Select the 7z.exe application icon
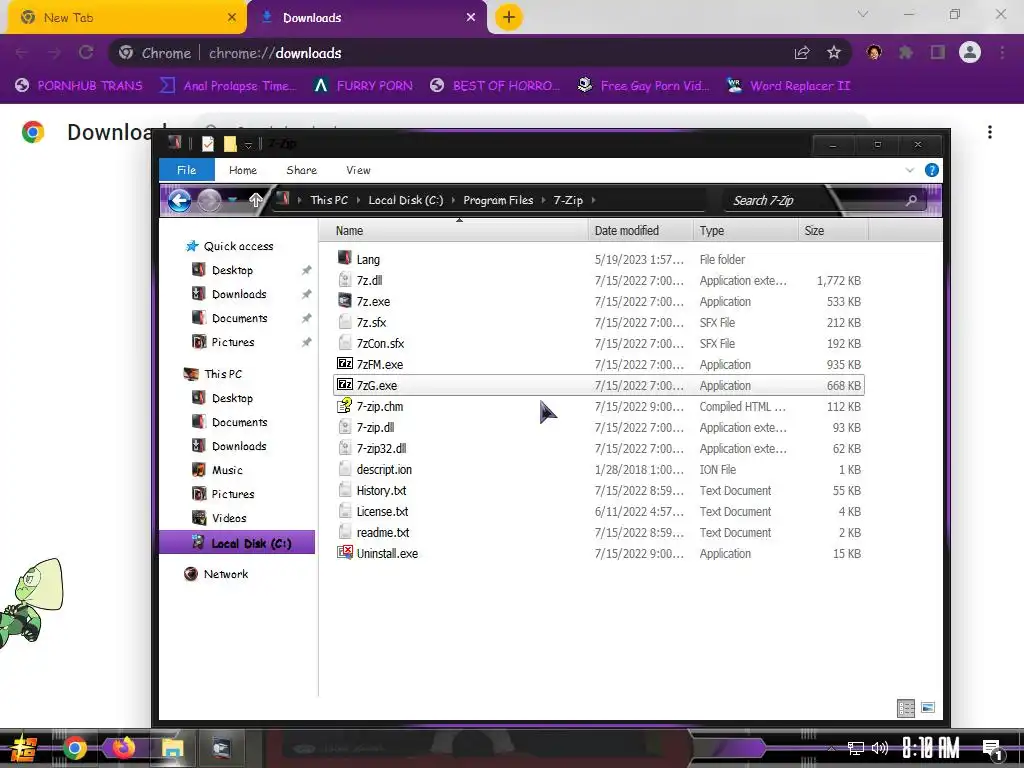1024x768 pixels. tap(345, 300)
